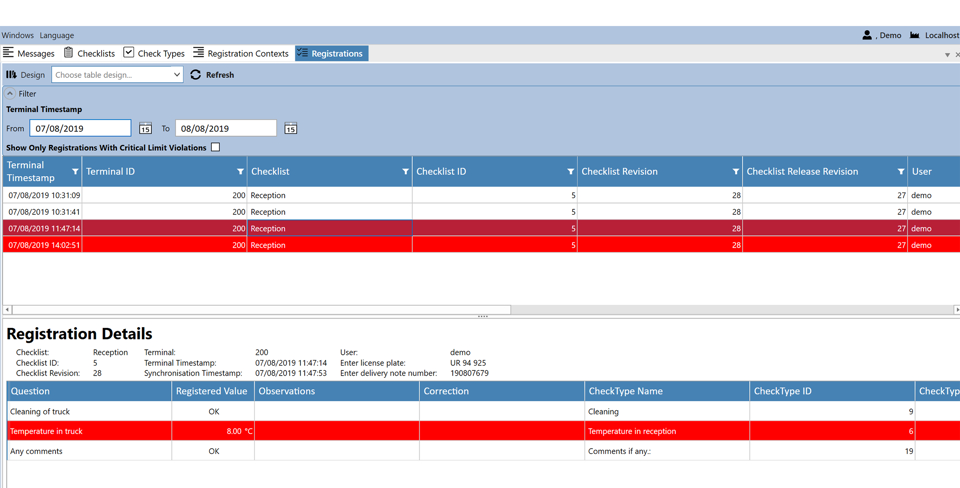Open the table design dropdown
This screenshot has height=488, width=960.
(x=117, y=75)
